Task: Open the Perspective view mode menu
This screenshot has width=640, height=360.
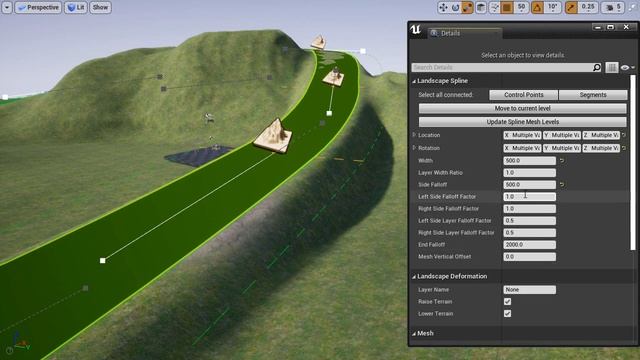Action: click(38, 7)
